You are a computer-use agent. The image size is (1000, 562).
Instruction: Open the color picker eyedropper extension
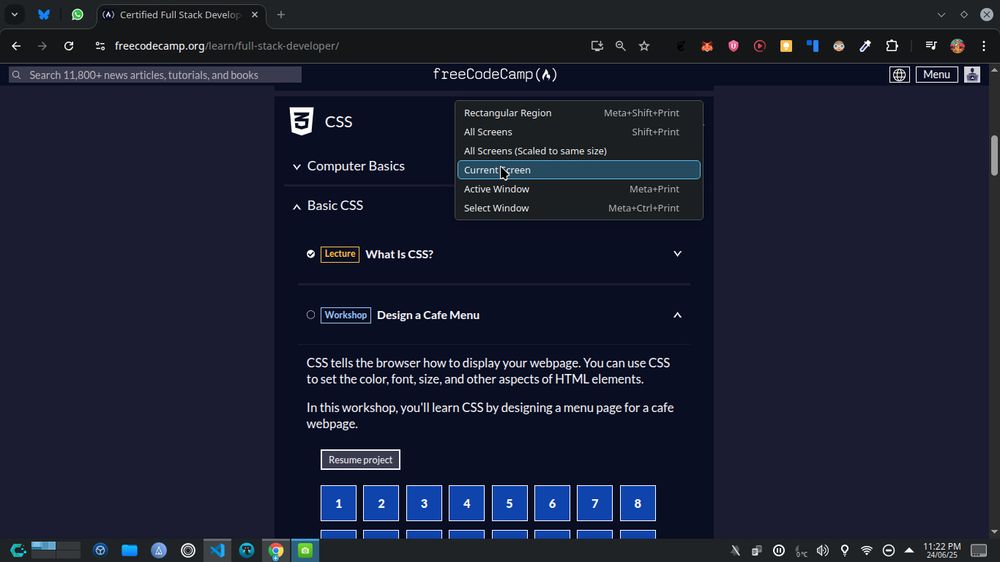(865, 46)
